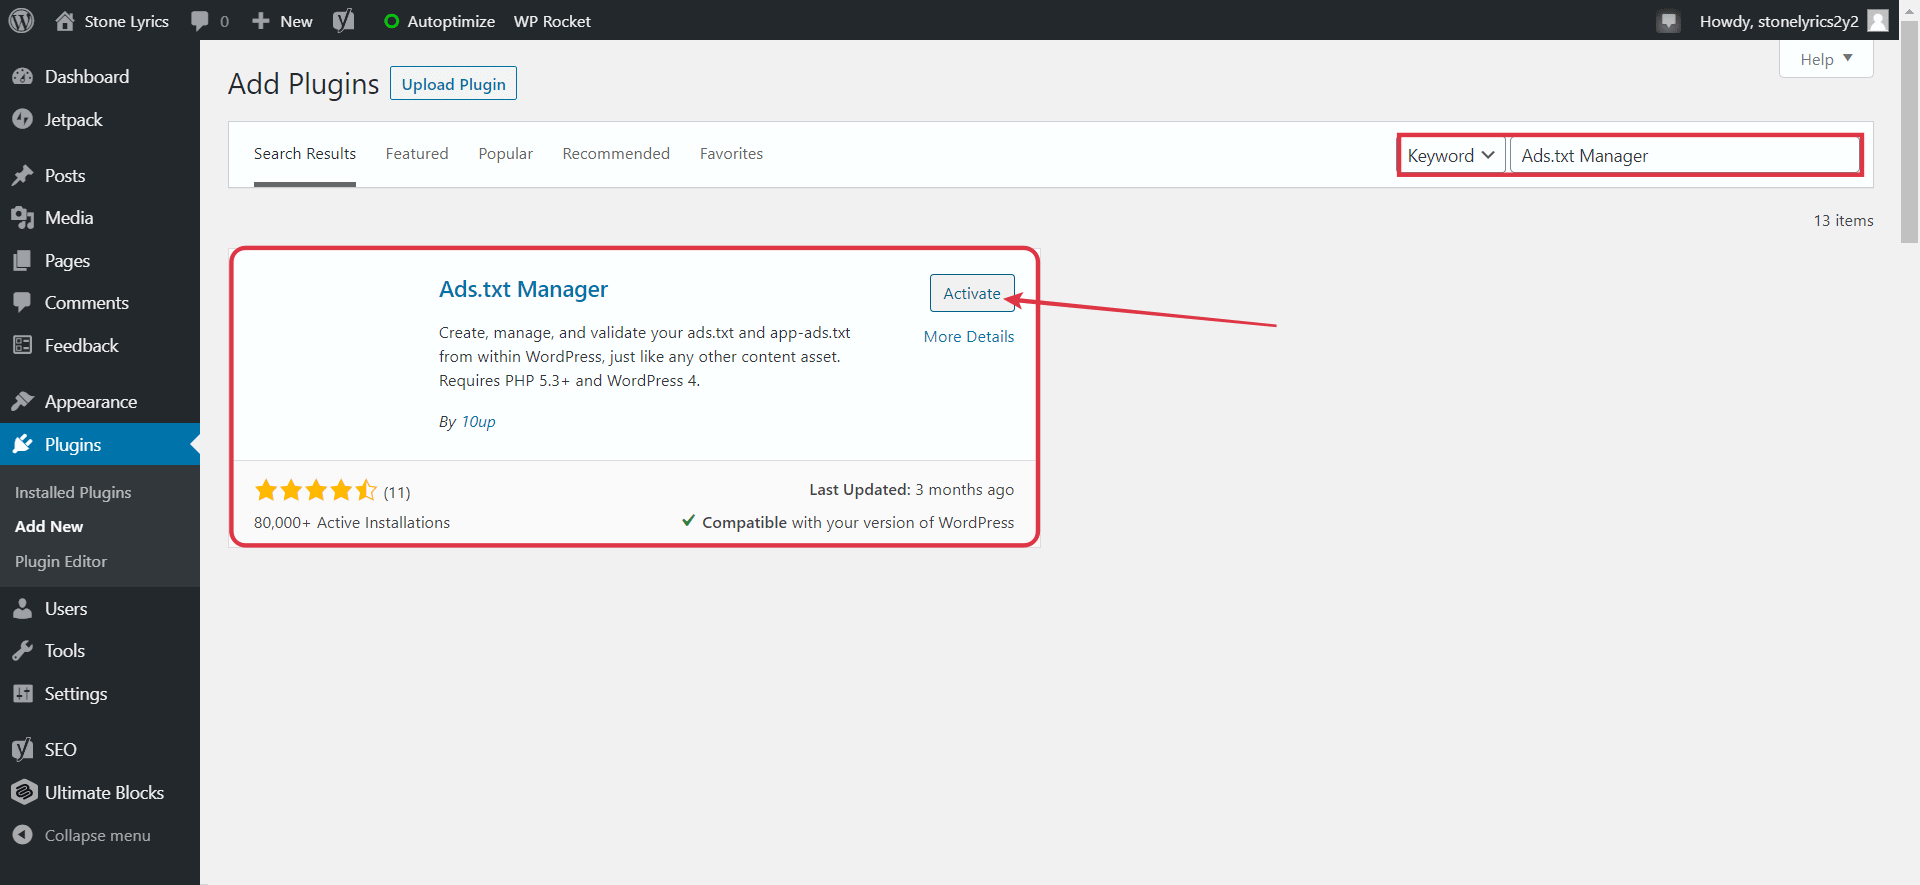
Task: Open Yoast SEO icon in admin bar
Action: point(344,21)
